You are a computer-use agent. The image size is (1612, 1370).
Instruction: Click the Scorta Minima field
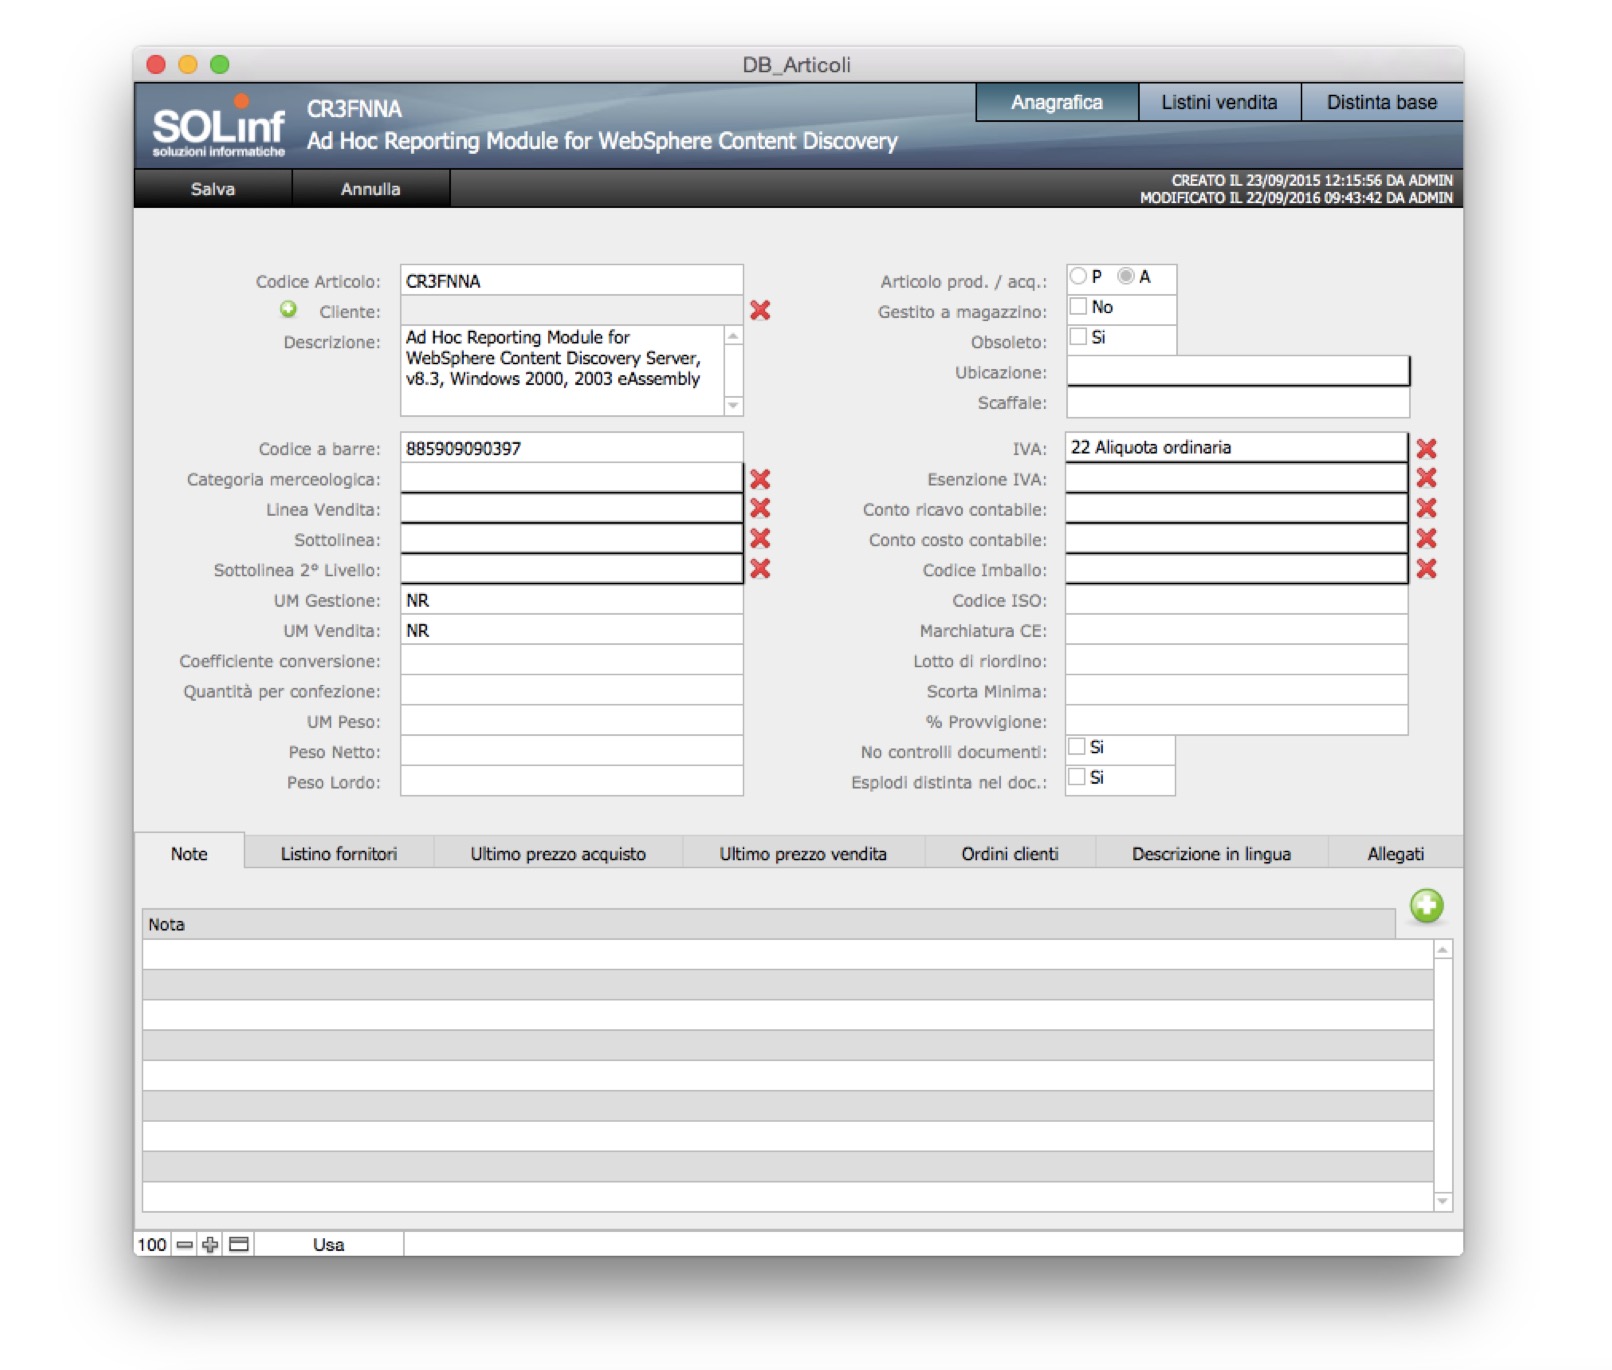(x=1236, y=691)
